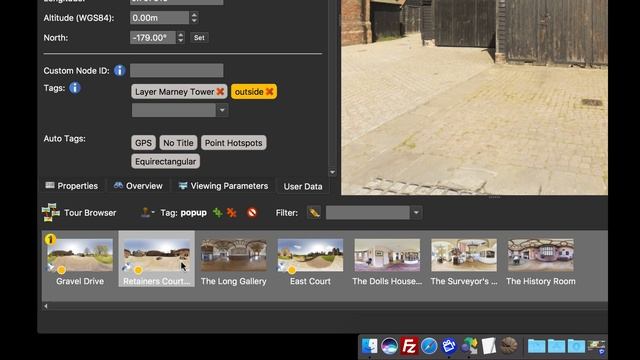The height and width of the screenshot is (360, 640).
Task: Open the tags combo box dropdown arrow
Action: (x=222, y=110)
